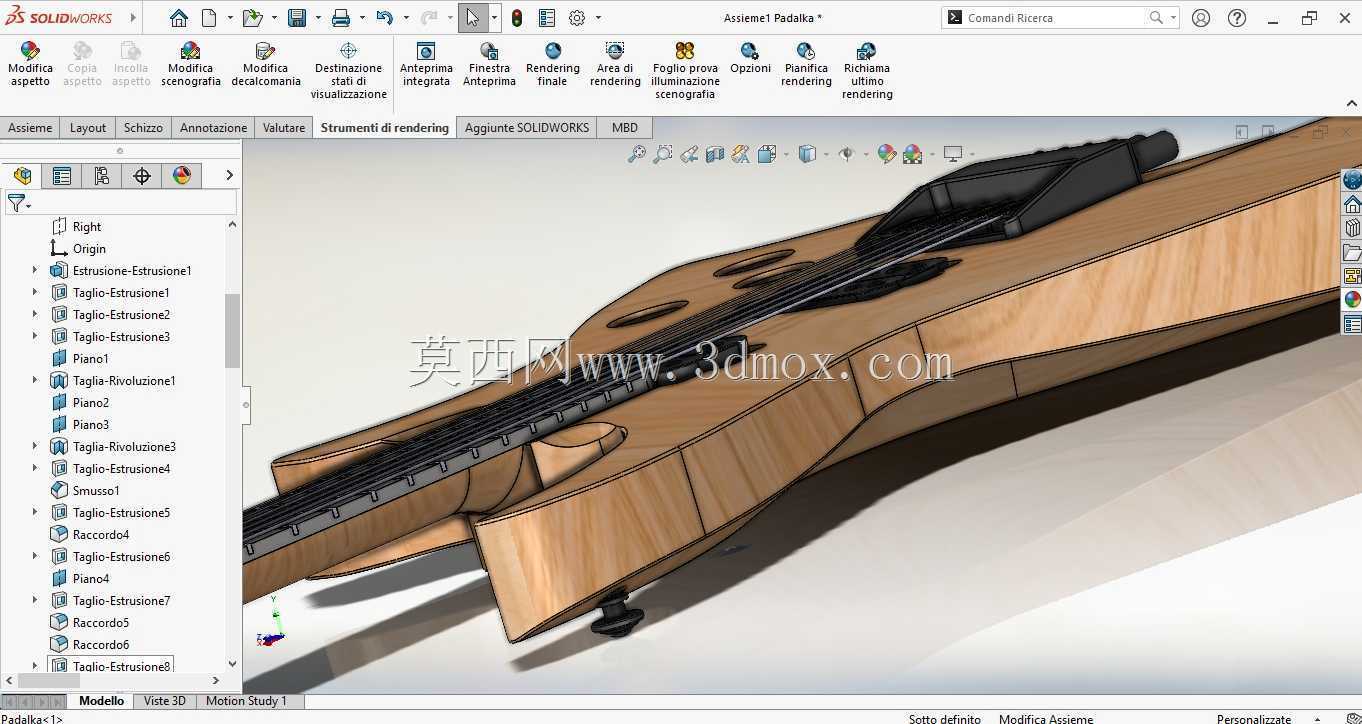Click Richiama ultimo rendering
This screenshot has width=1362, height=724.
click(x=867, y=70)
